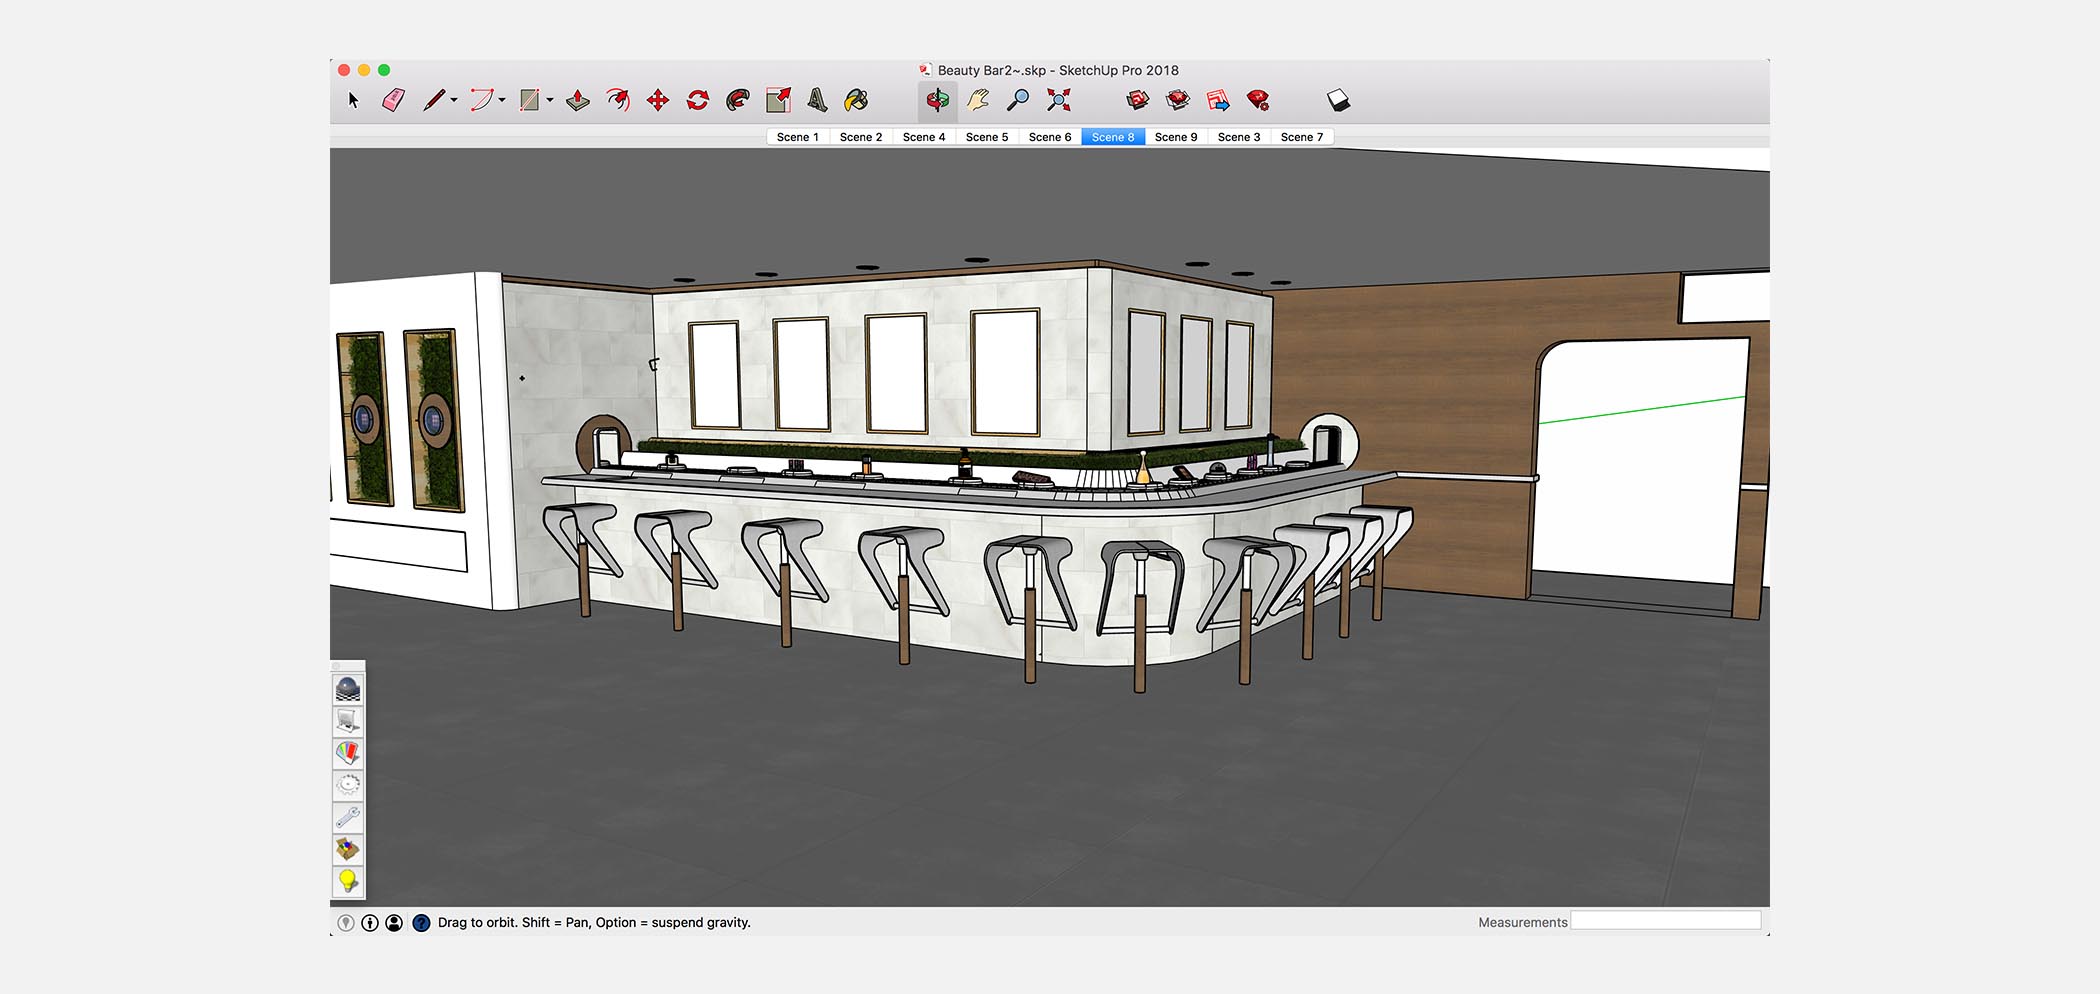Click the Zoom Extents tool
The height and width of the screenshot is (994, 2100).
[x=1058, y=100]
